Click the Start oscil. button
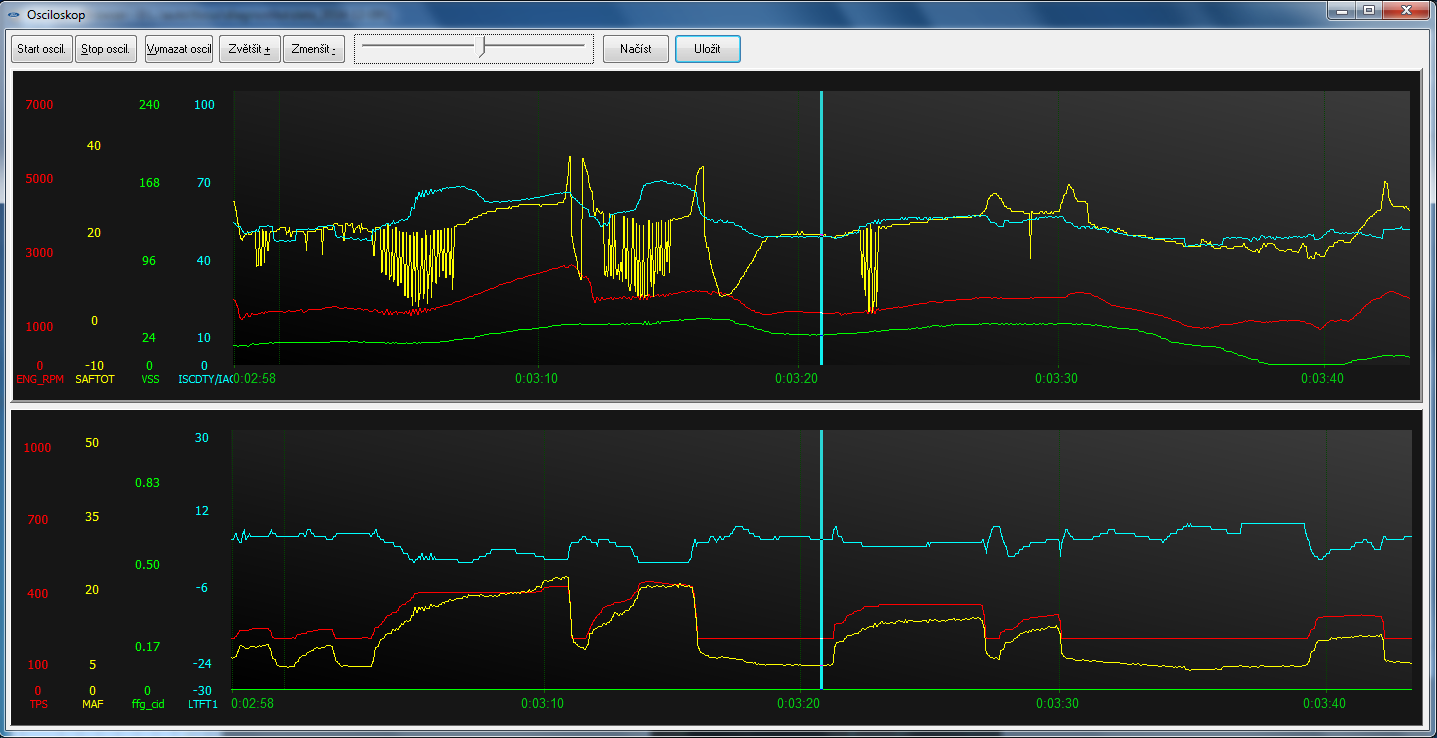Image resolution: width=1437 pixels, height=738 pixels. click(x=41, y=49)
